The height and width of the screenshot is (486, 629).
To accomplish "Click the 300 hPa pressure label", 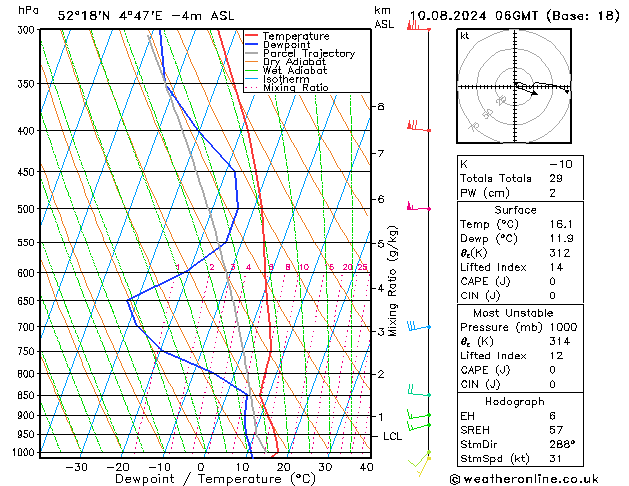I will click(x=28, y=30).
